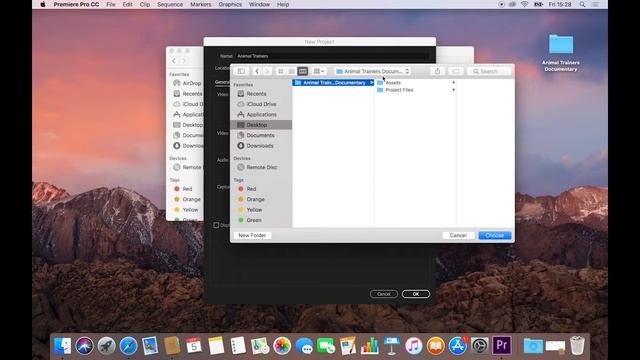This screenshot has width=640, height=360.
Task: Click Cancel in the New Project dialog
Action: point(384,294)
